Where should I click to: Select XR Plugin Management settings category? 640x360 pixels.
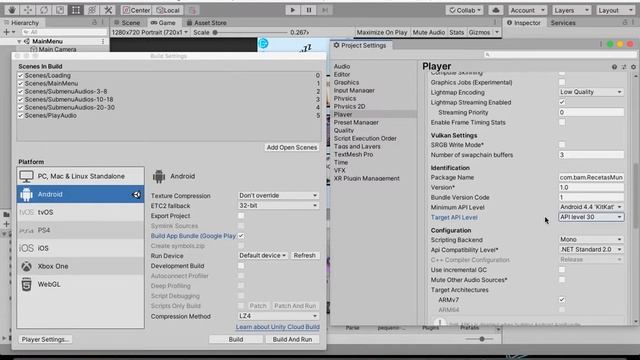pyautogui.click(x=367, y=178)
